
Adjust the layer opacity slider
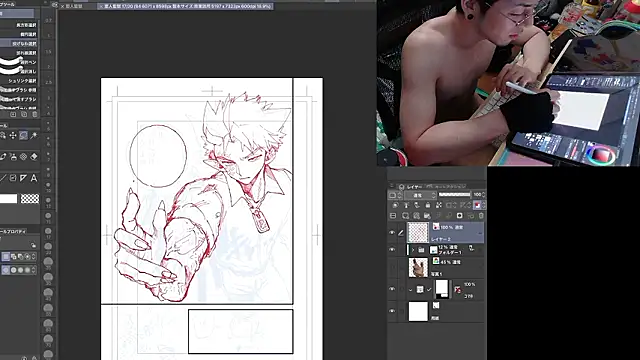click(454, 195)
